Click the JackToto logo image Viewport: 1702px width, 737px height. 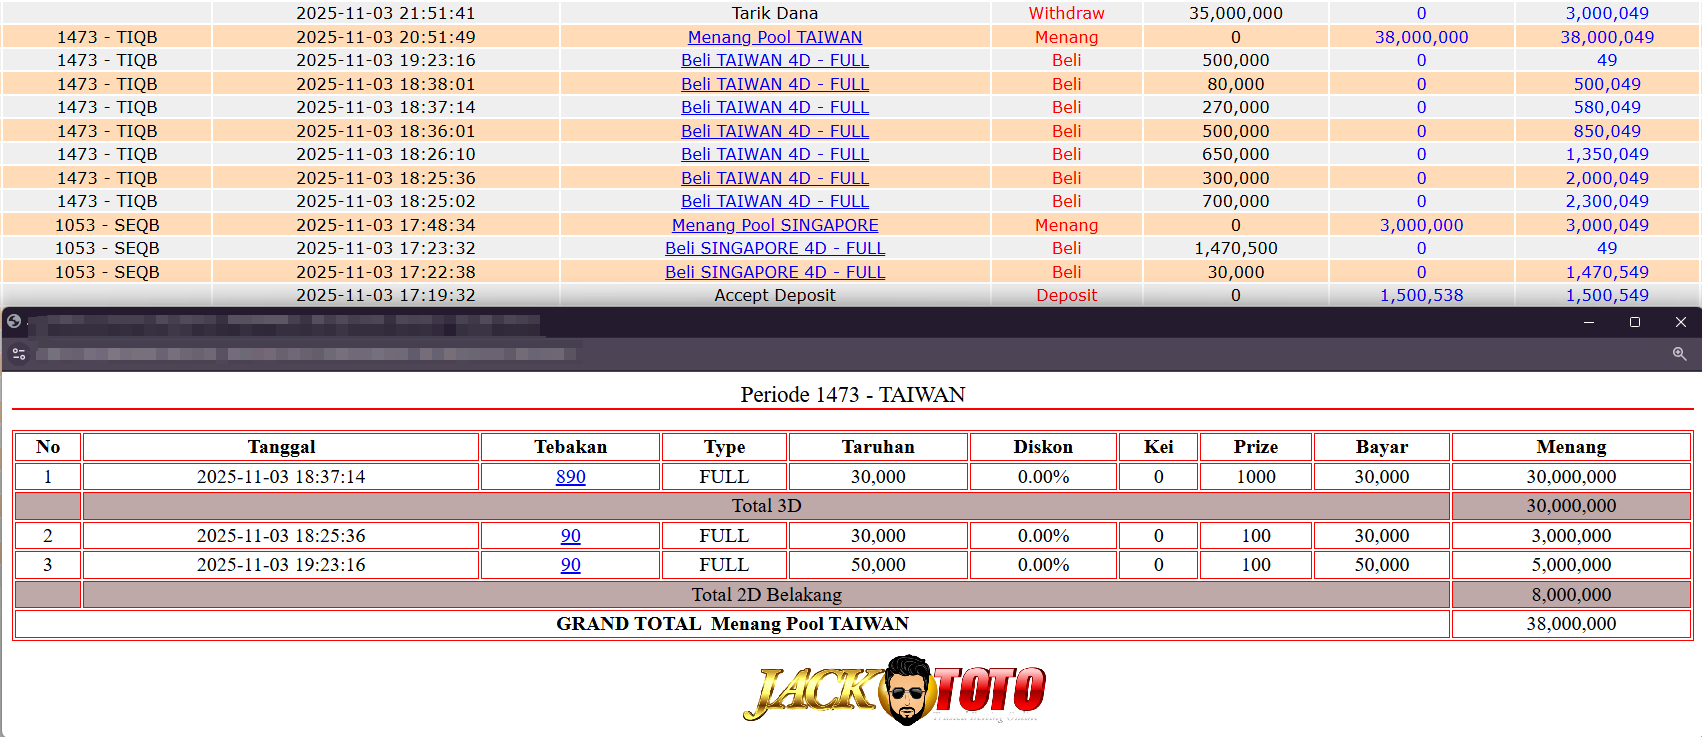[x=894, y=690]
